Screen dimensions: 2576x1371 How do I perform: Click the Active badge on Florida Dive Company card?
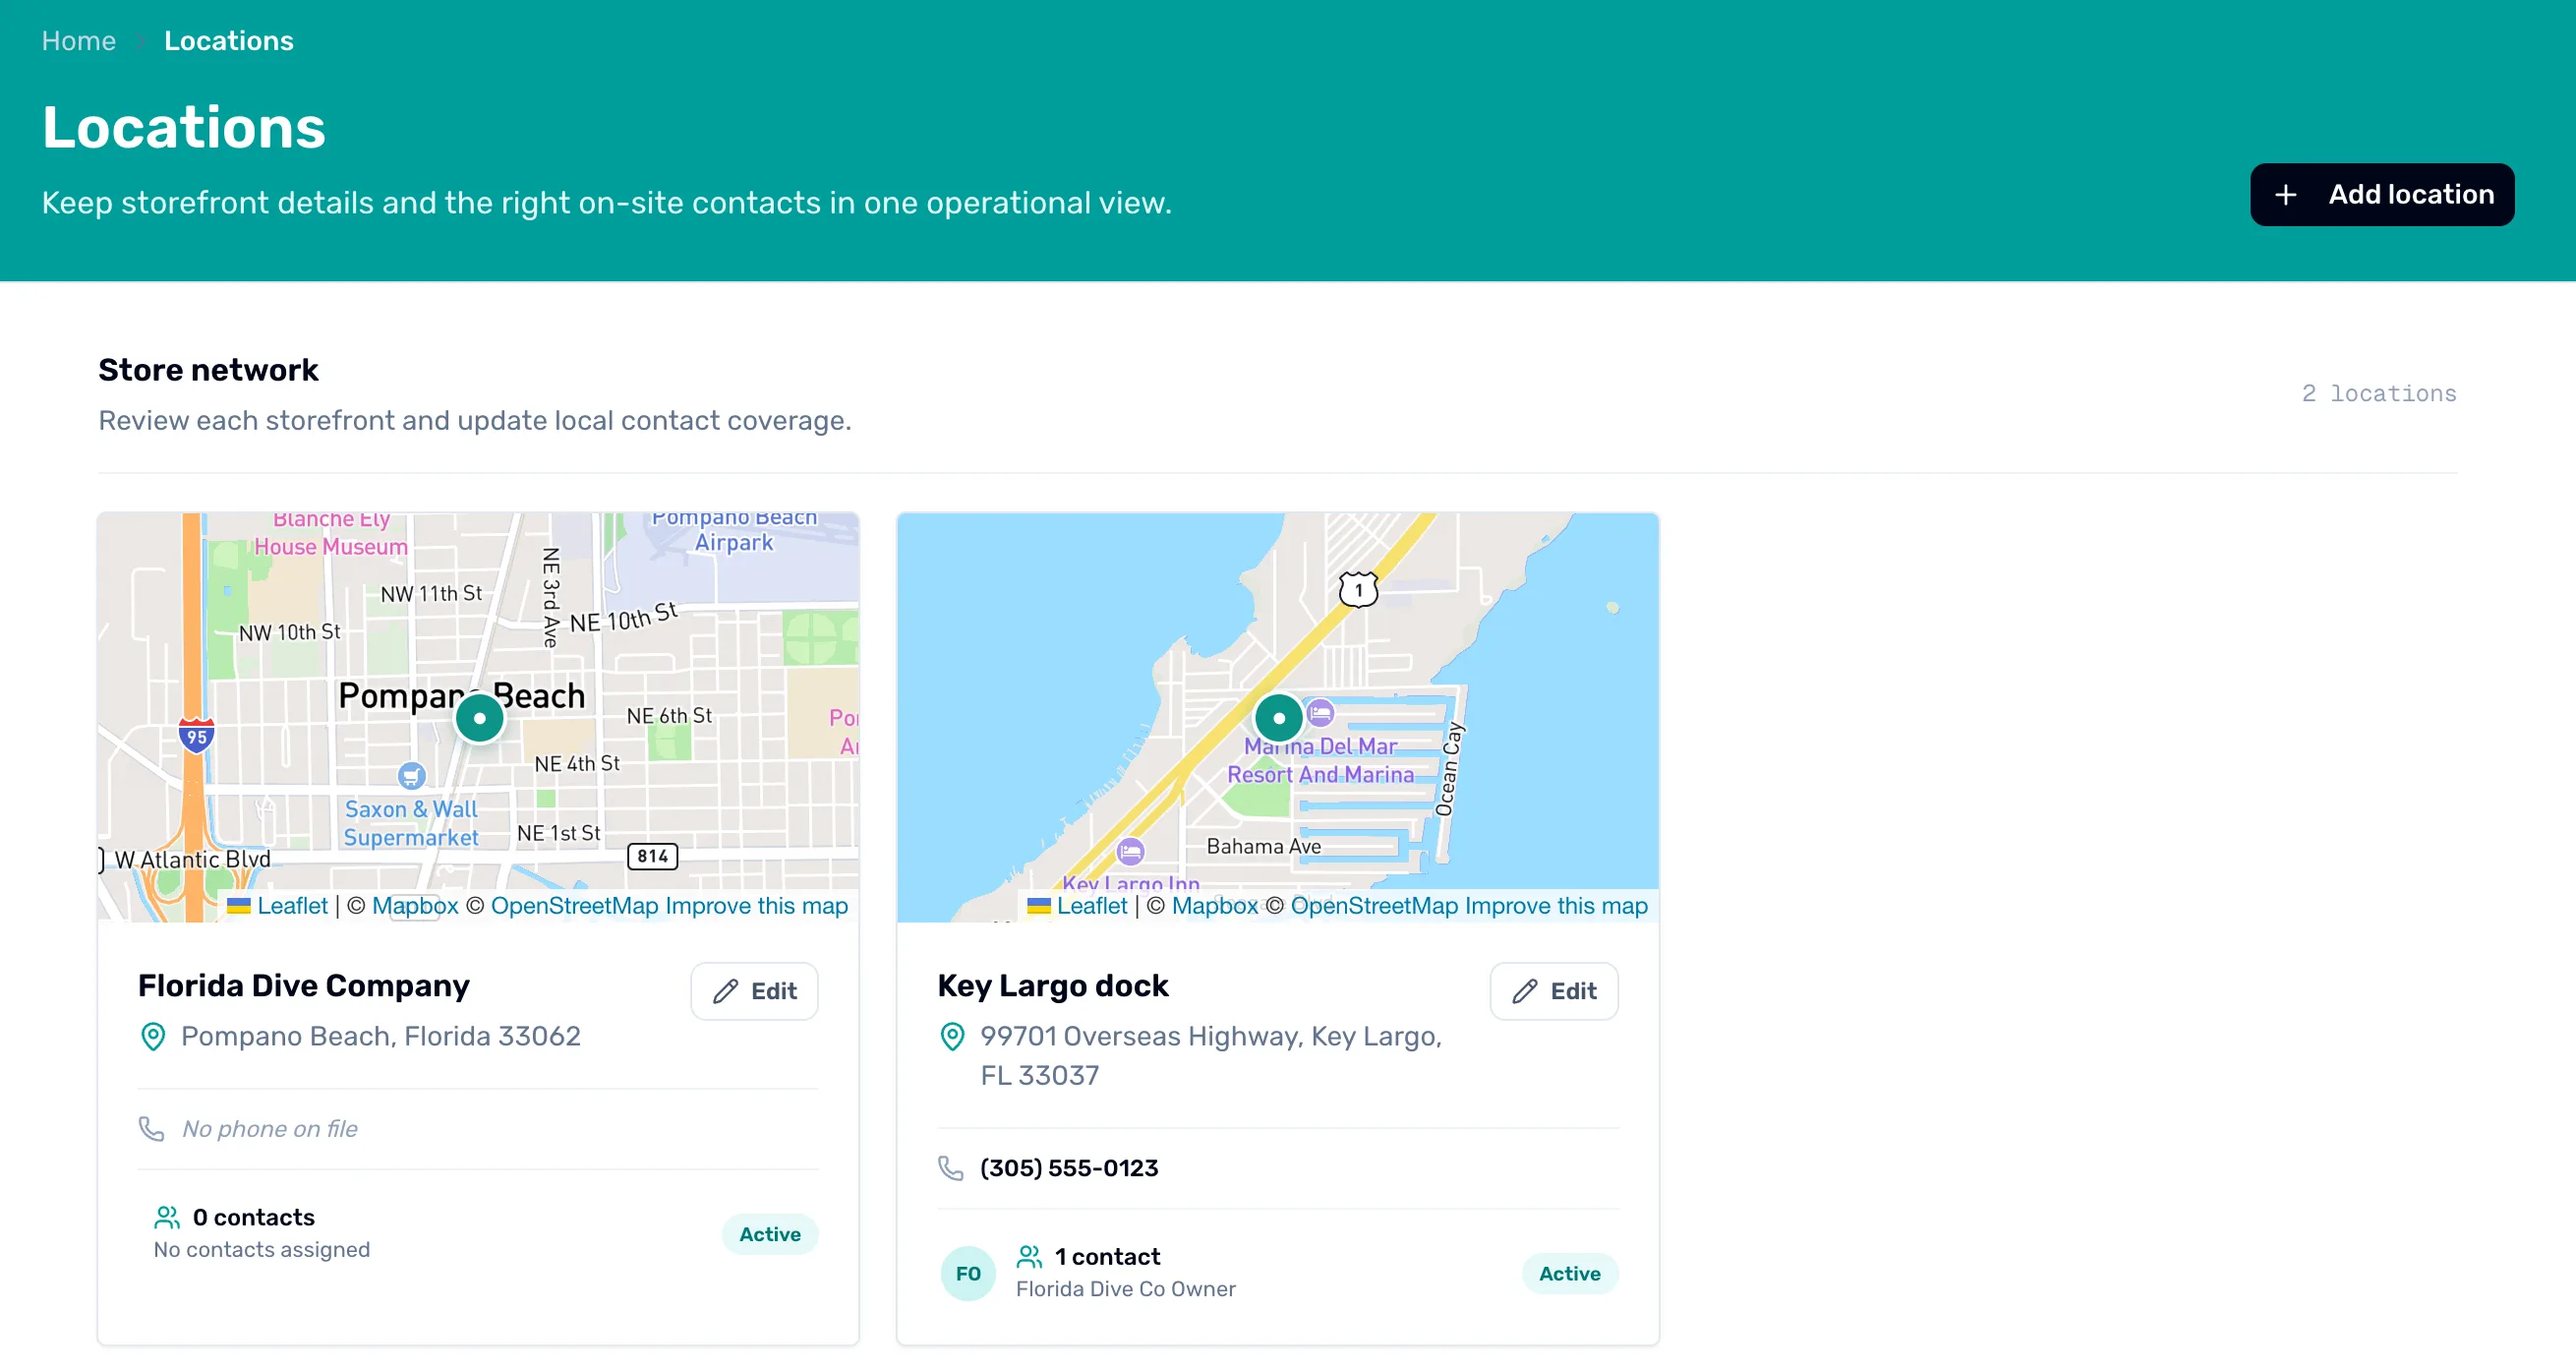tap(769, 1234)
